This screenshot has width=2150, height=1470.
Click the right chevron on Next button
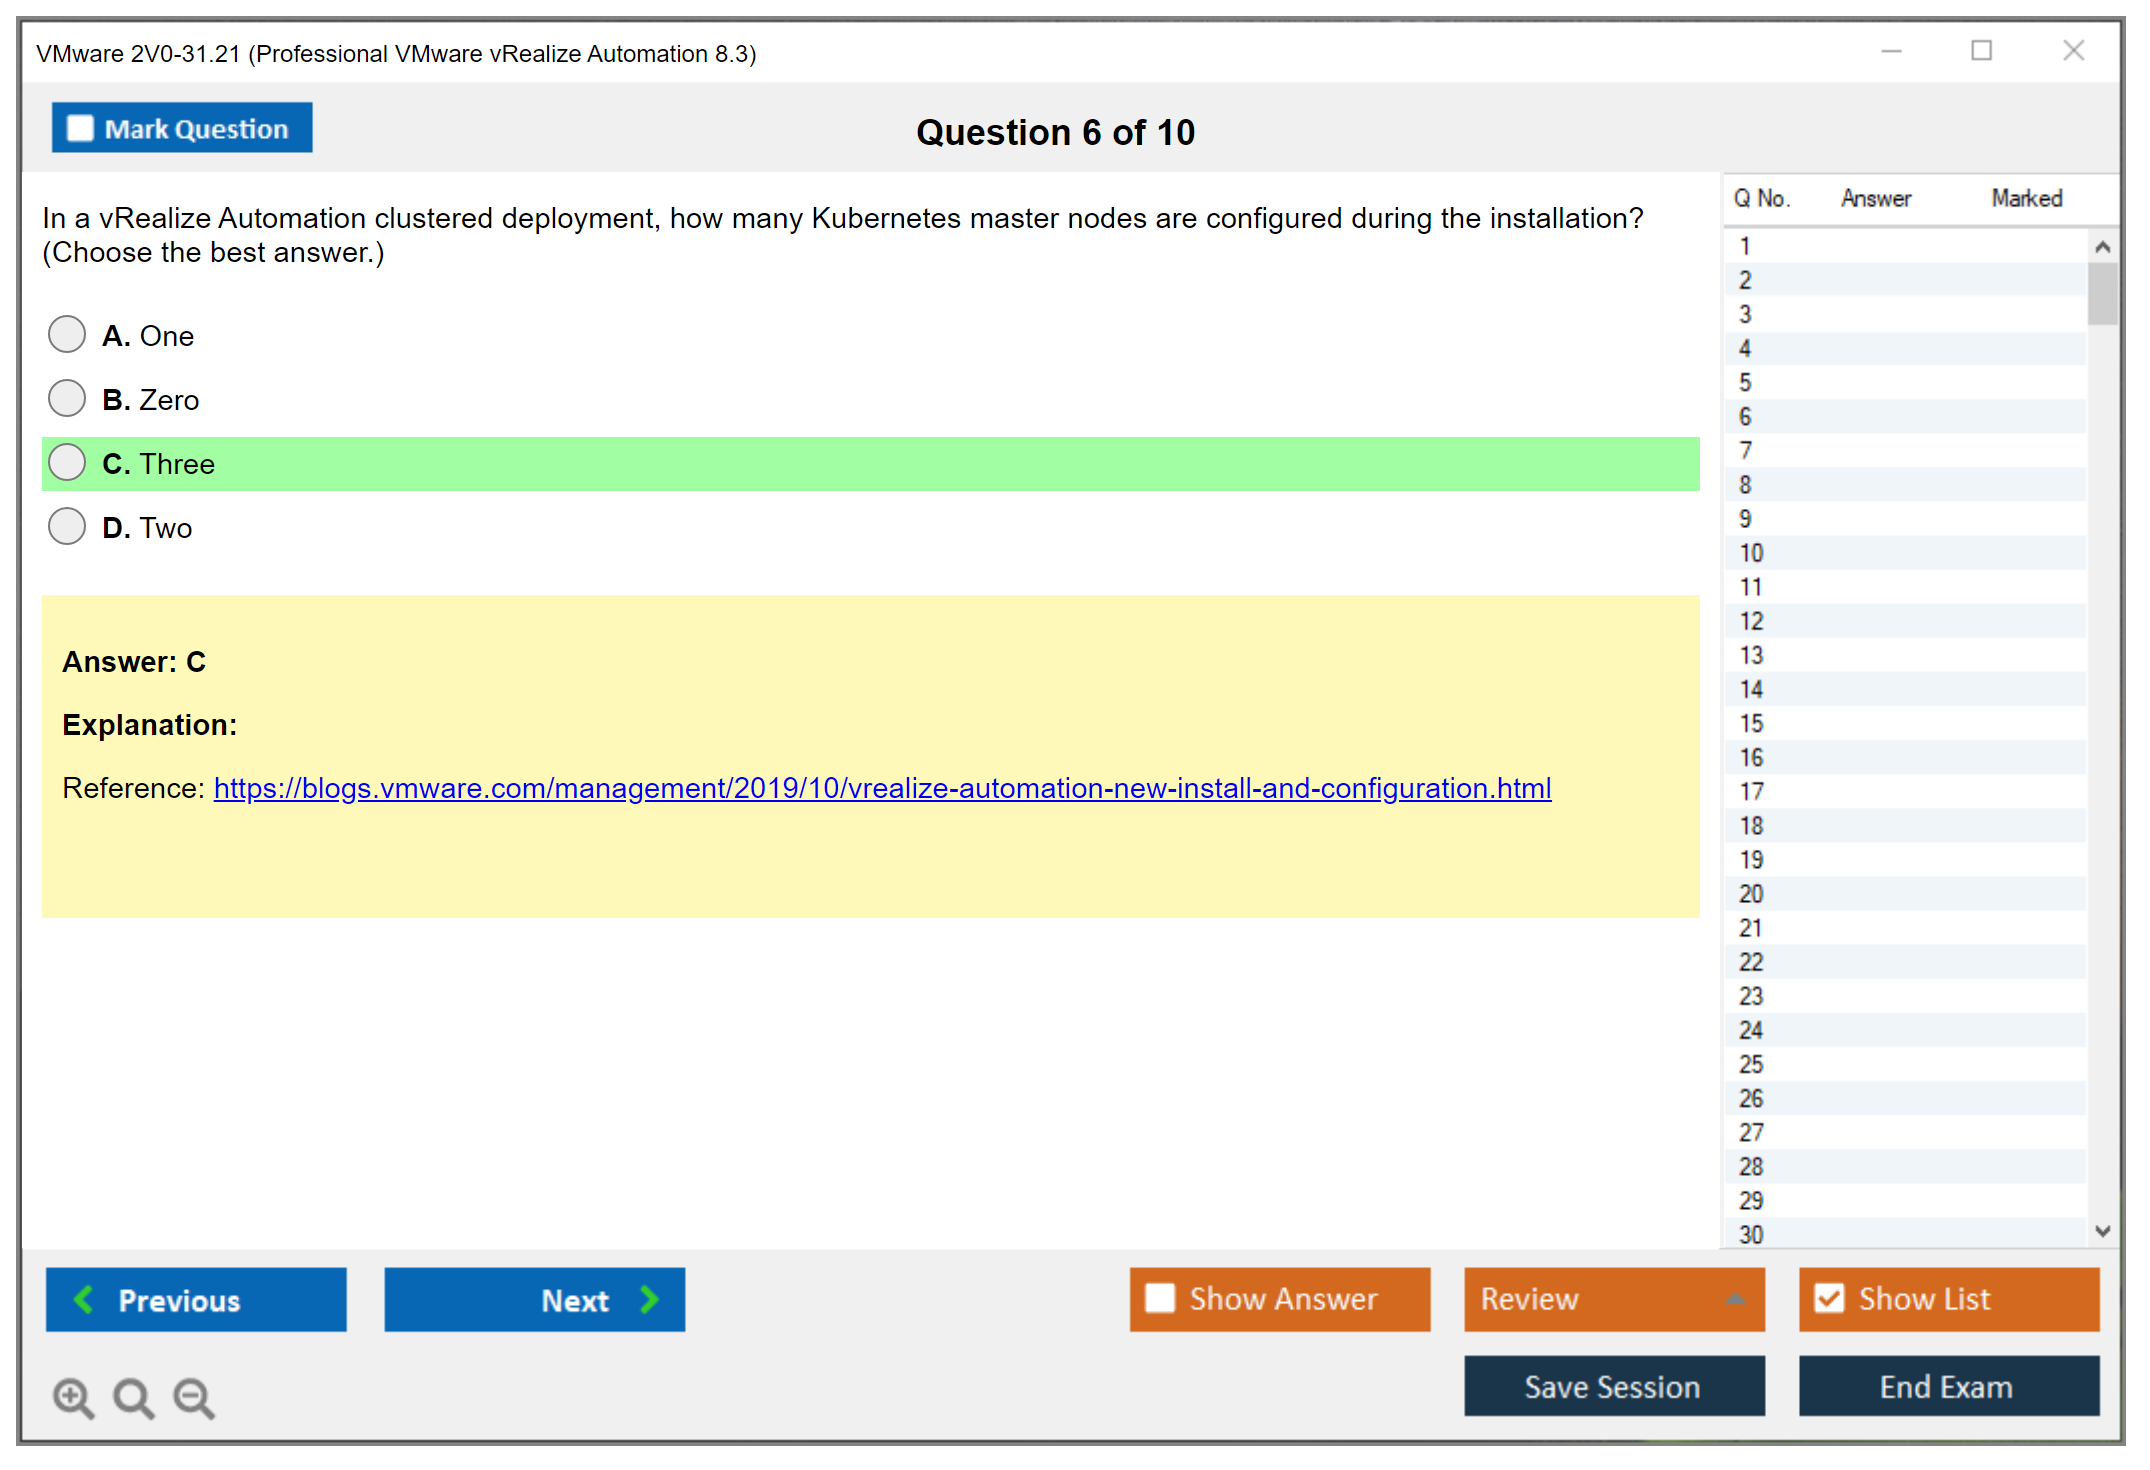click(650, 1299)
